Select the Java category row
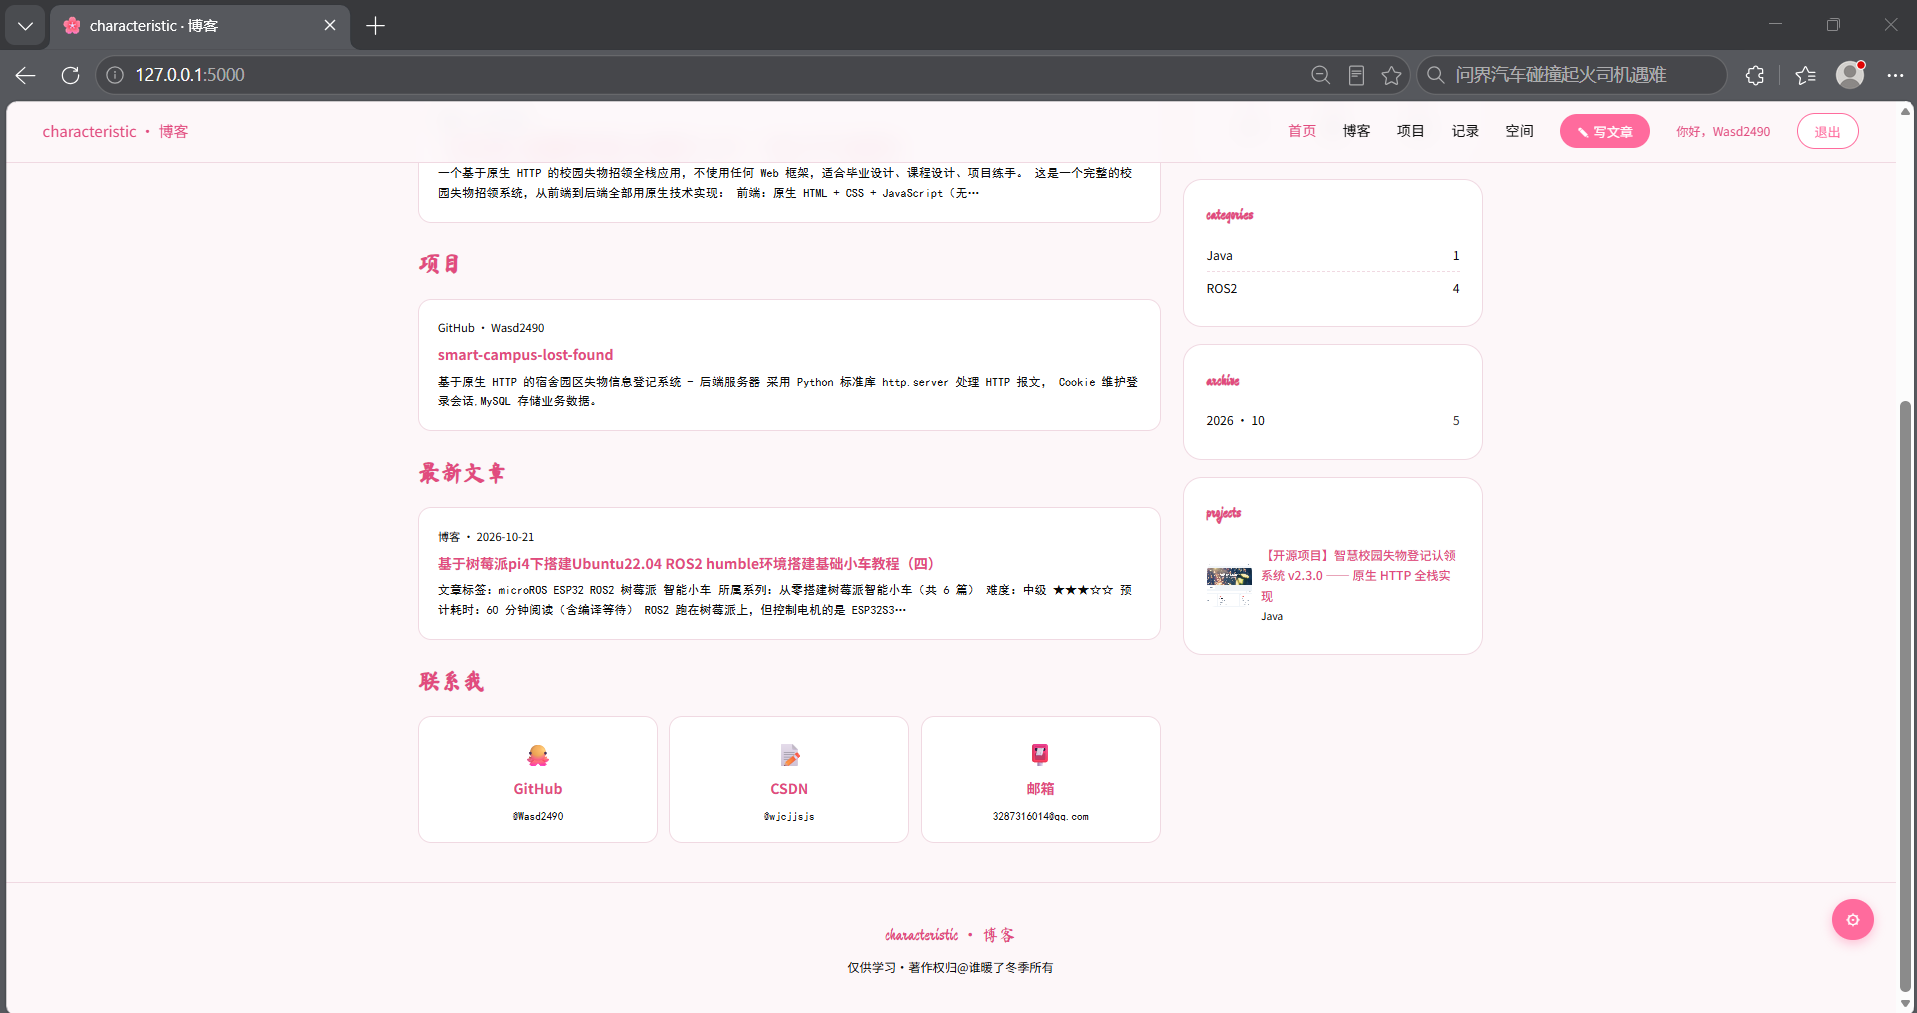This screenshot has width=1917, height=1013. pos(1332,256)
